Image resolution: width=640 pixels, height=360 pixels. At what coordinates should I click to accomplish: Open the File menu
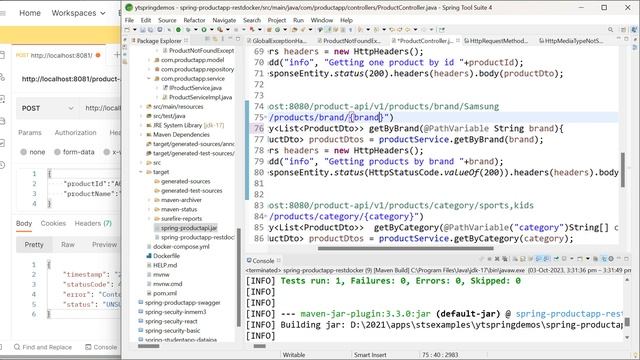pos(129,20)
